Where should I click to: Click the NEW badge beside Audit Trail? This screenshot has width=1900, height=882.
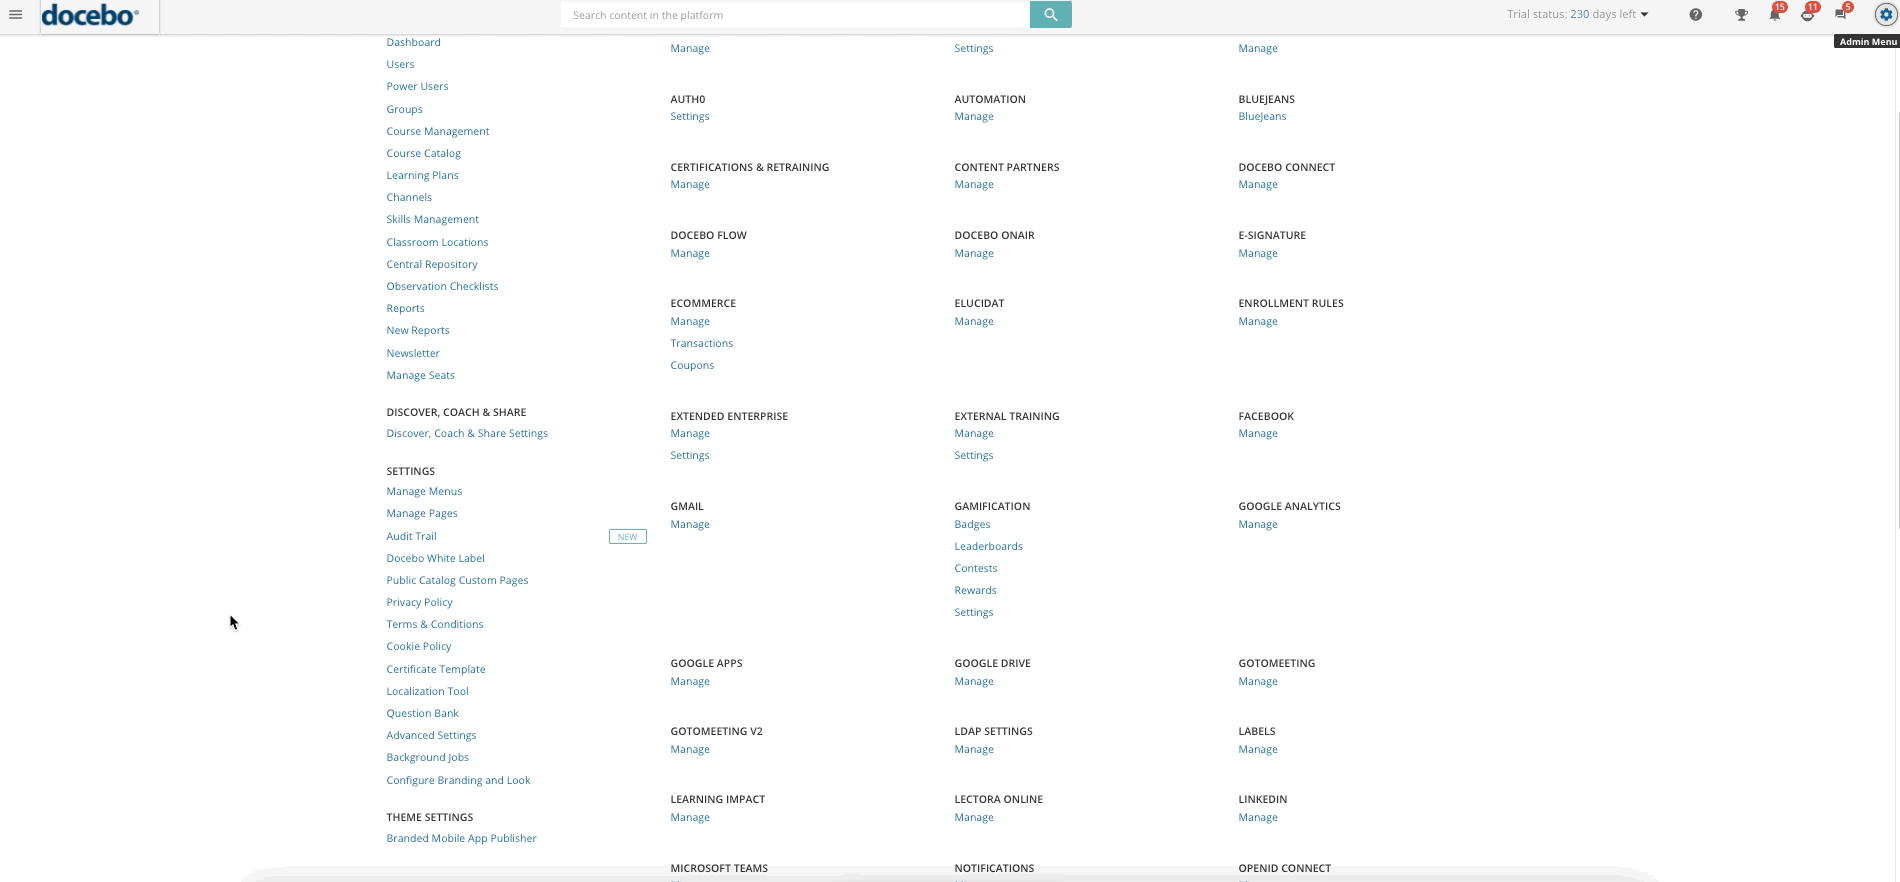tap(628, 537)
